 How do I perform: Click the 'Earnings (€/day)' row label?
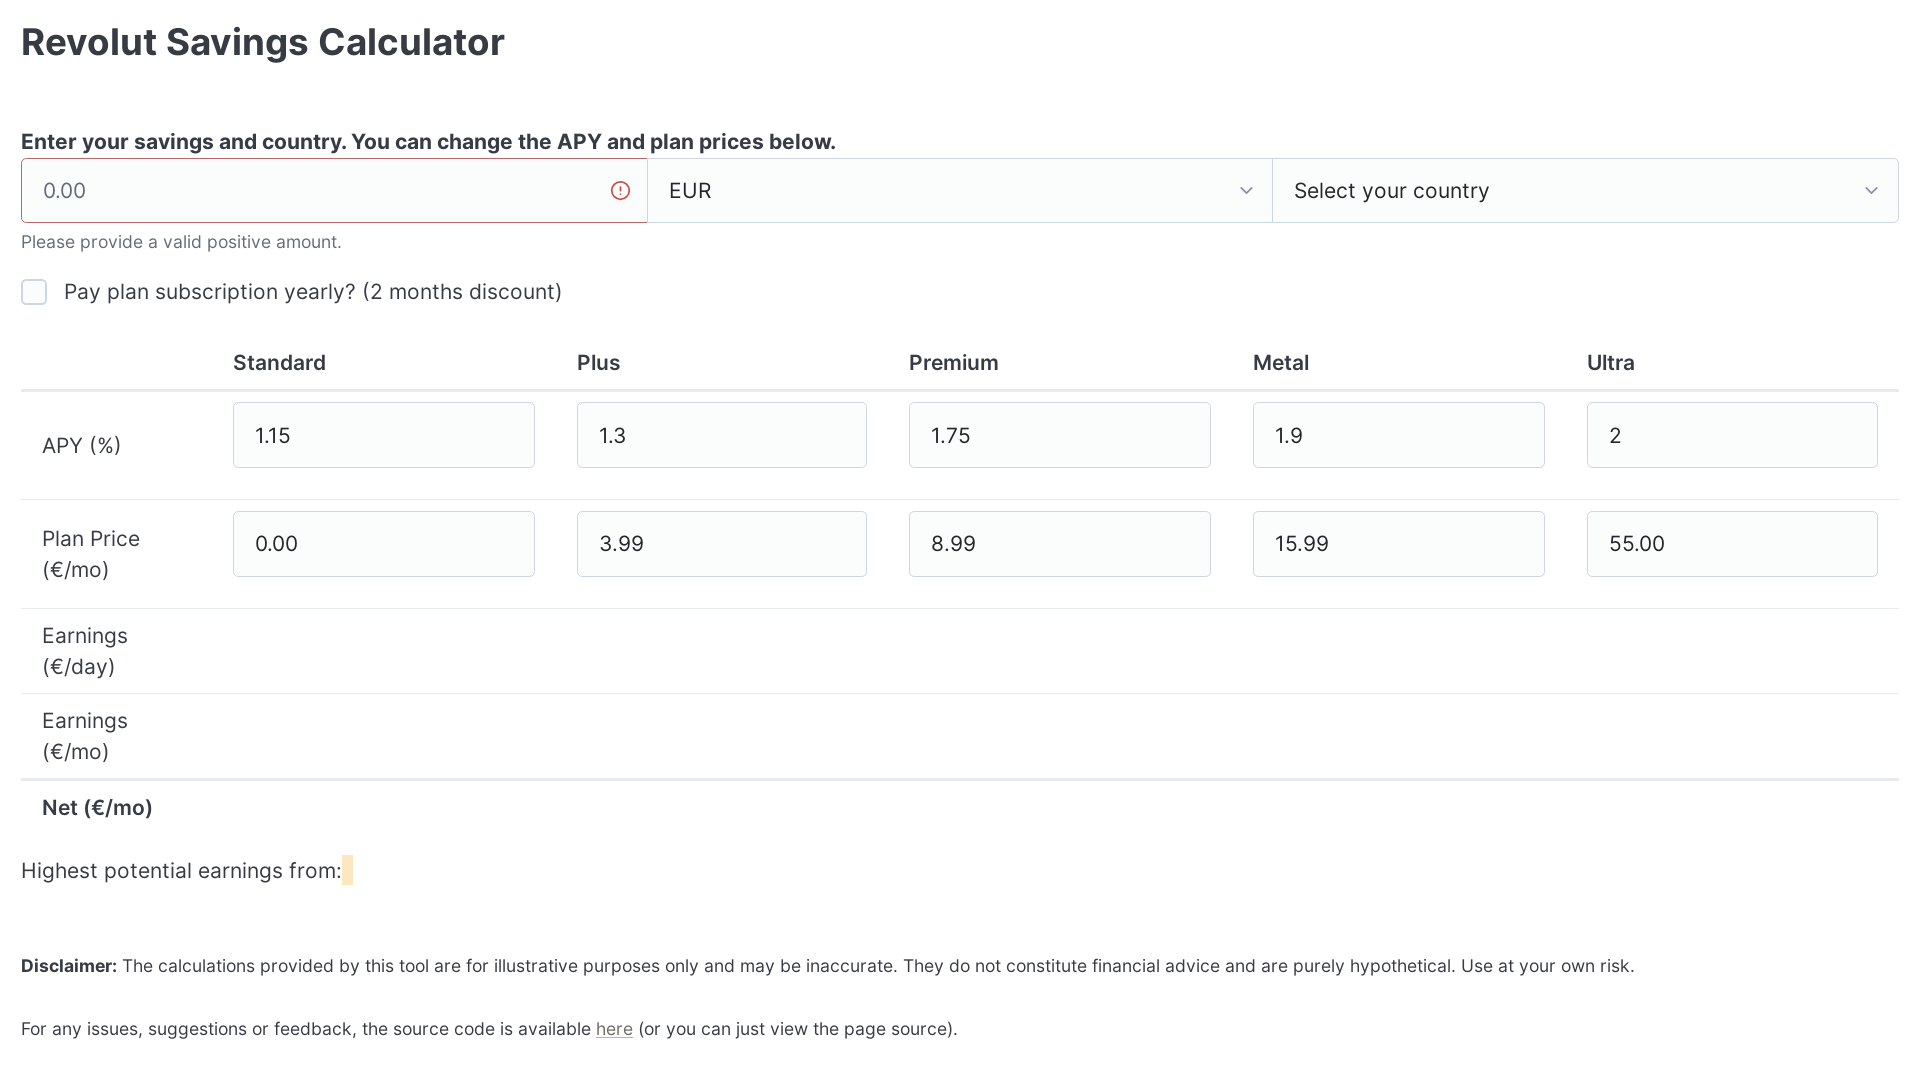(x=85, y=651)
